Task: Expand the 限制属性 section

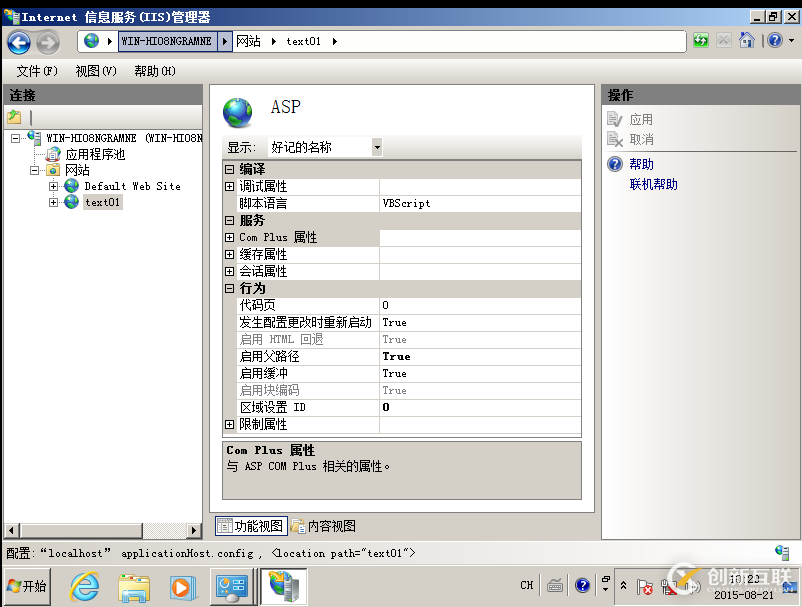Action: [230, 424]
